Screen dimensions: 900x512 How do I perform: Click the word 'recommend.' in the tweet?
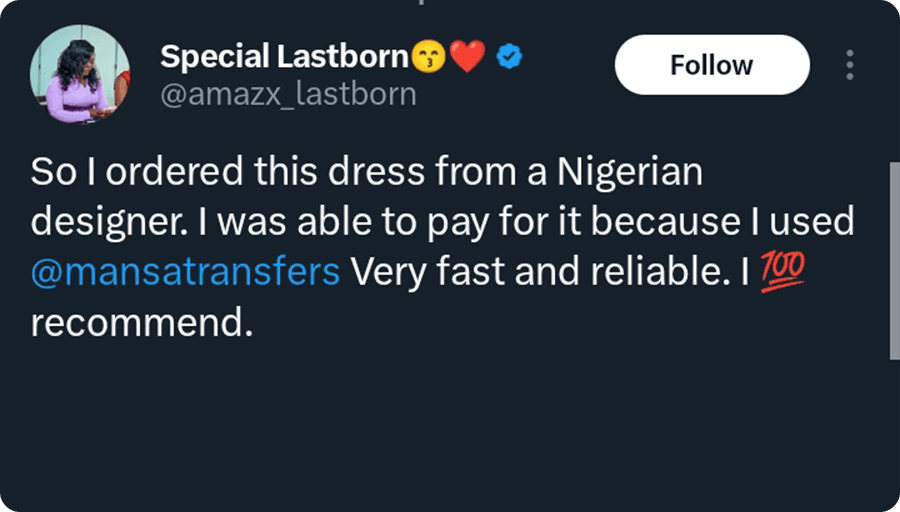[138, 323]
